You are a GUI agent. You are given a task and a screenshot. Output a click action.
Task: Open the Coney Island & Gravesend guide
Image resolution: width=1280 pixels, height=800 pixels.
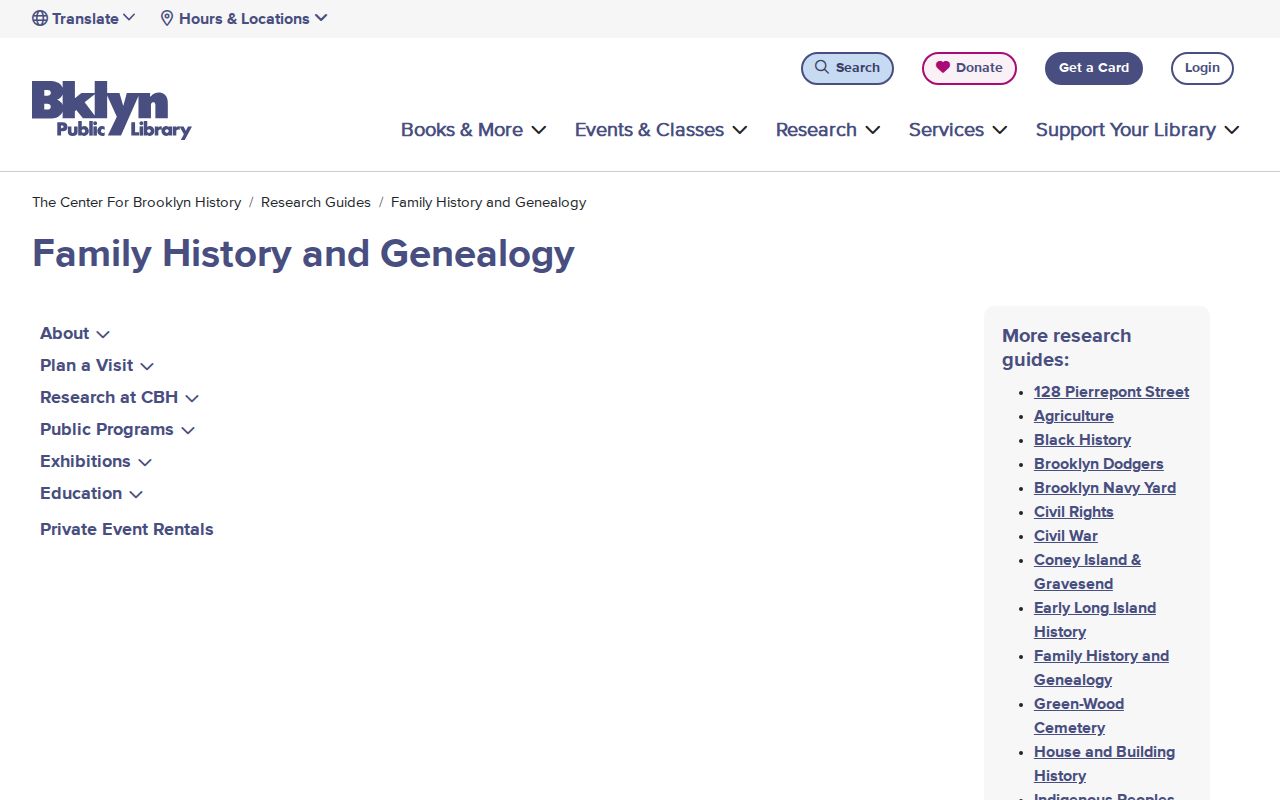pyautogui.click(x=1087, y=572)
